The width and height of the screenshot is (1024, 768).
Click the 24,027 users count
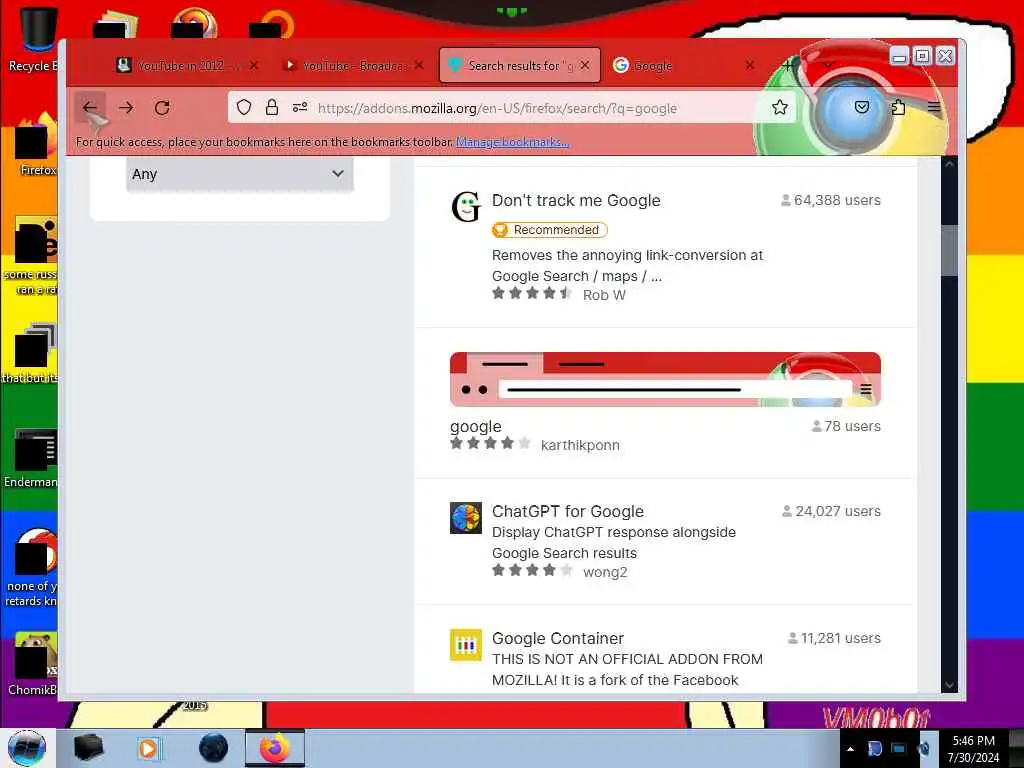pos(831,511)
